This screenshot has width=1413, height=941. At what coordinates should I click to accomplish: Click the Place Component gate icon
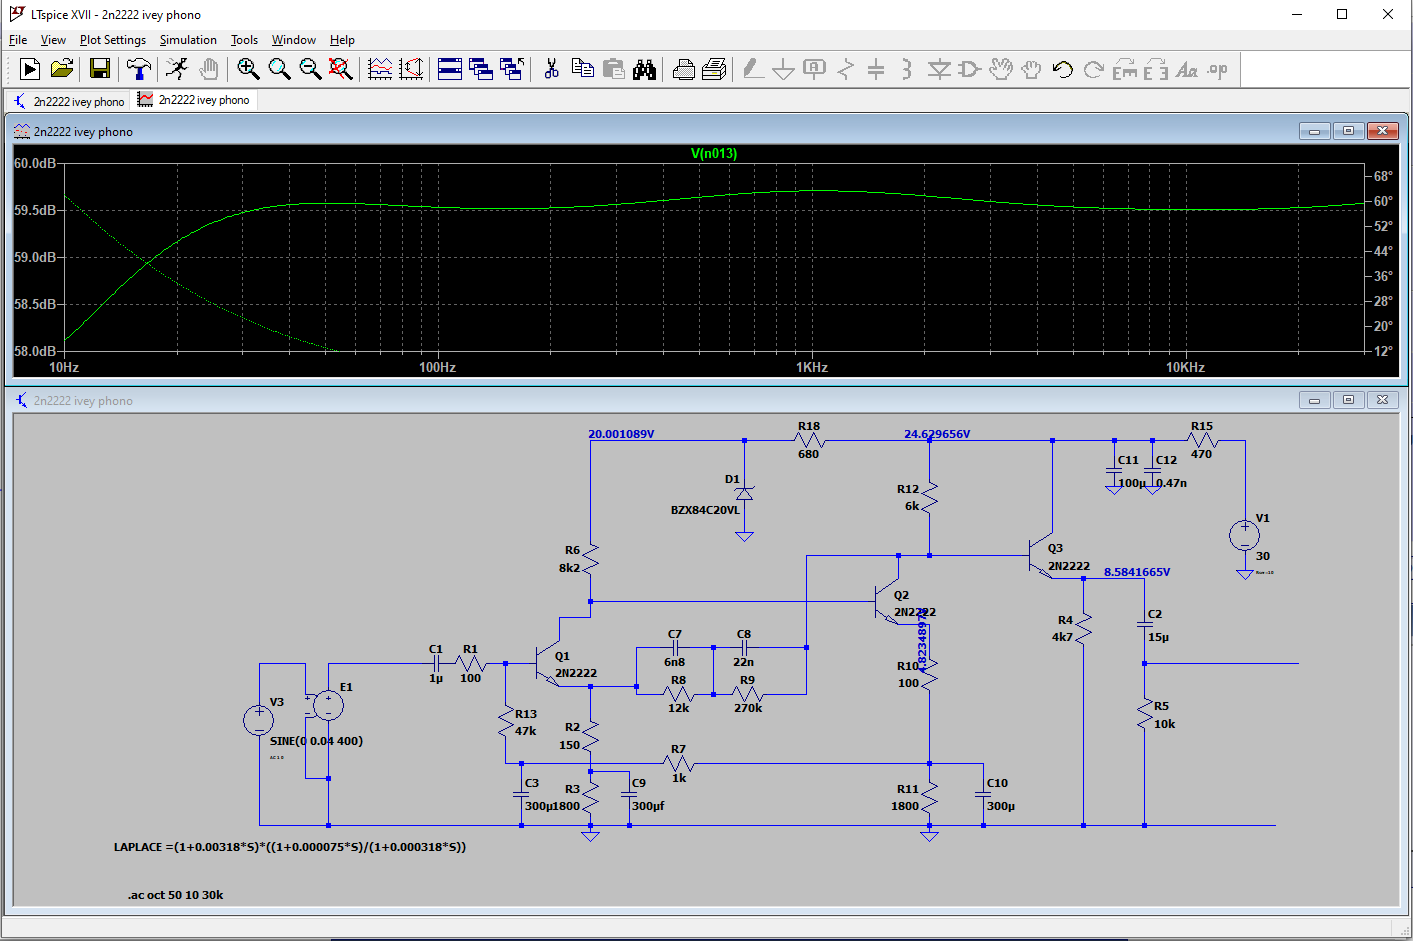[969, 69]
